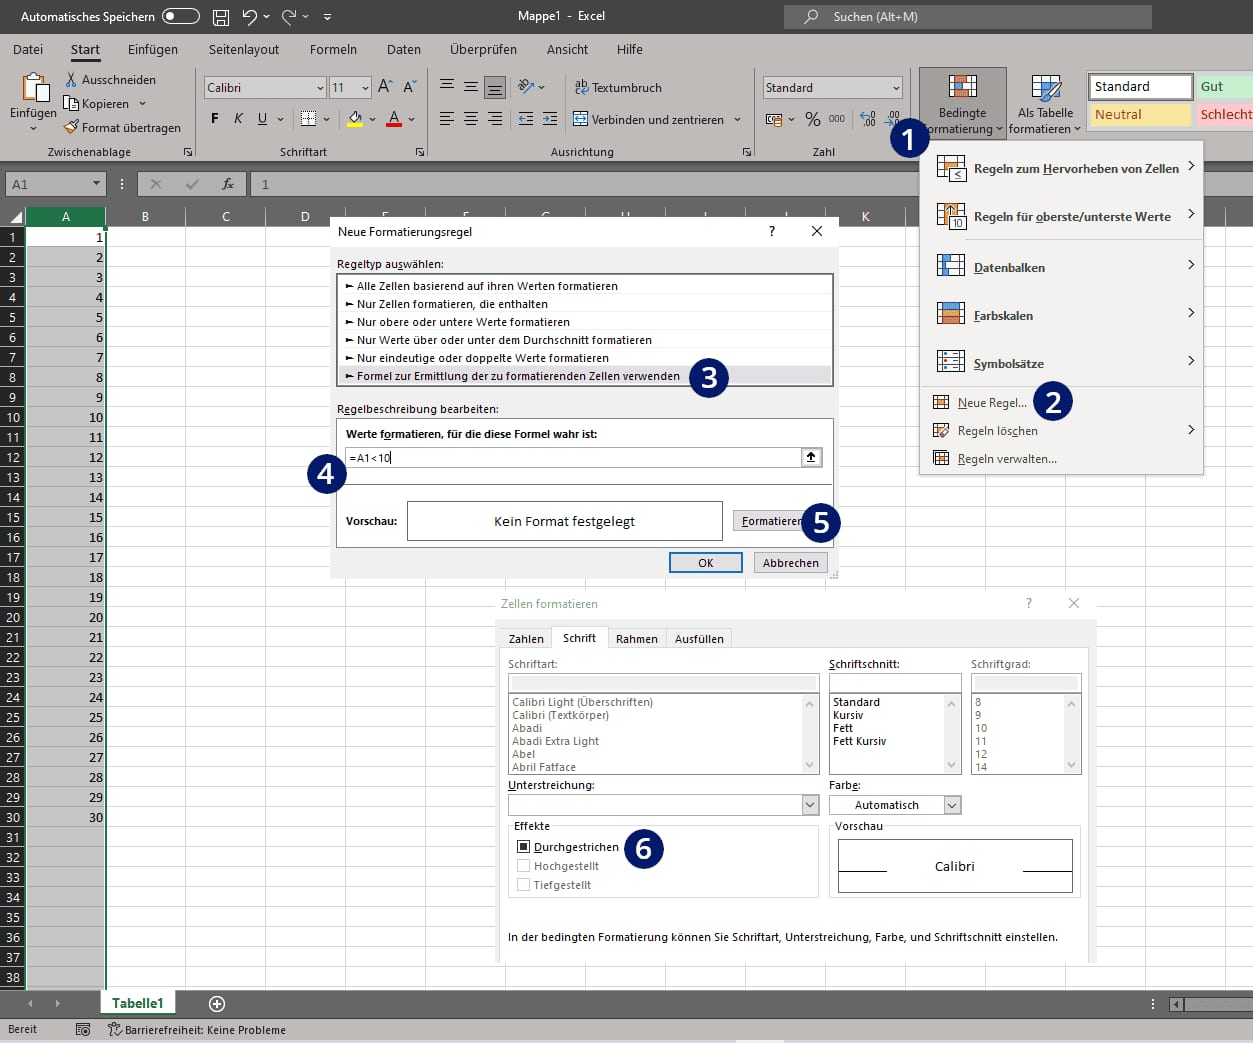Toggle bold F formatting

pyautogui.click(x=214, y=118)
